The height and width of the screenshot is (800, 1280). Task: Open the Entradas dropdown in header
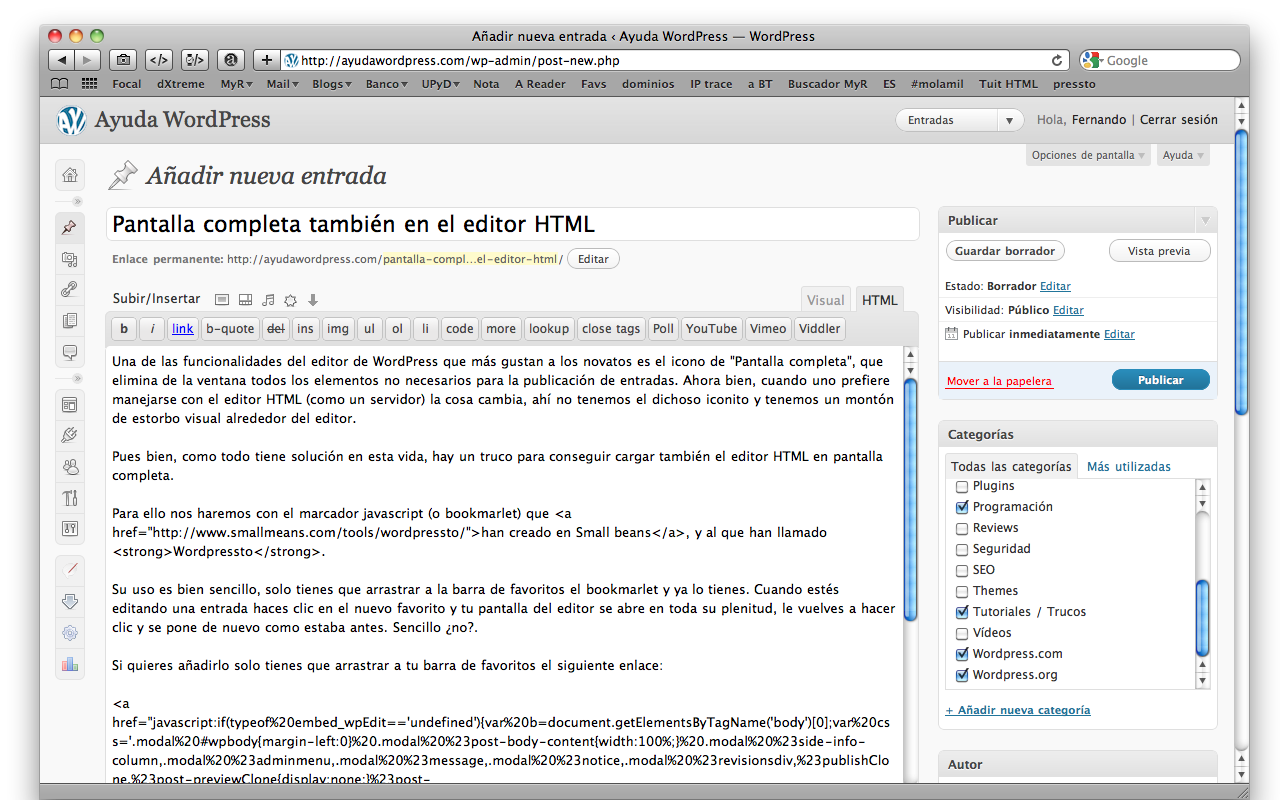(x=959, y=120)
